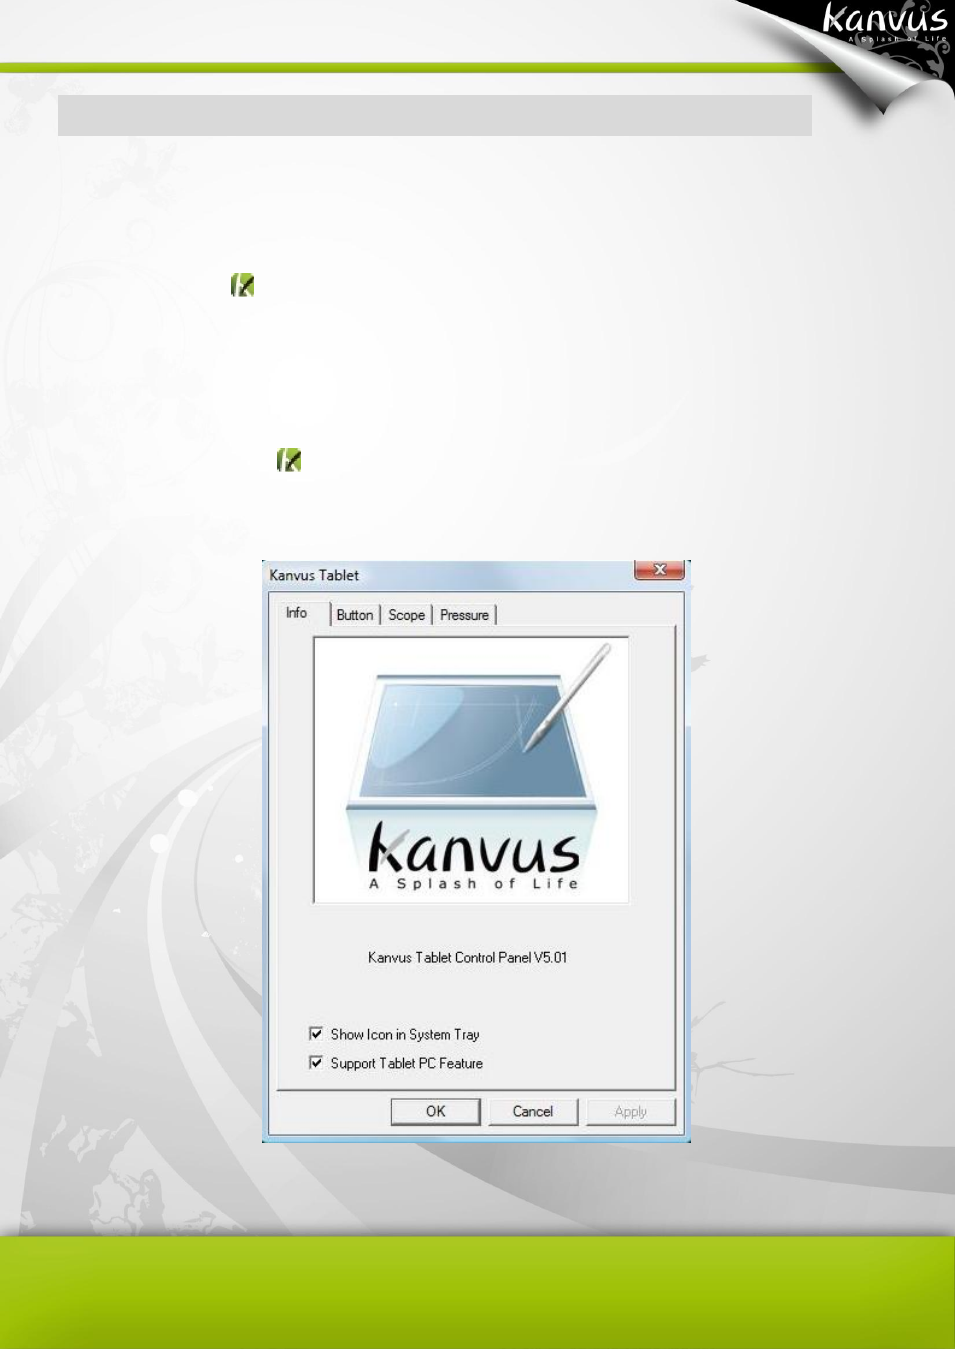Switch to the Button tab
The height and width of the screenshot is (1350, 955).
coord(354,615)
